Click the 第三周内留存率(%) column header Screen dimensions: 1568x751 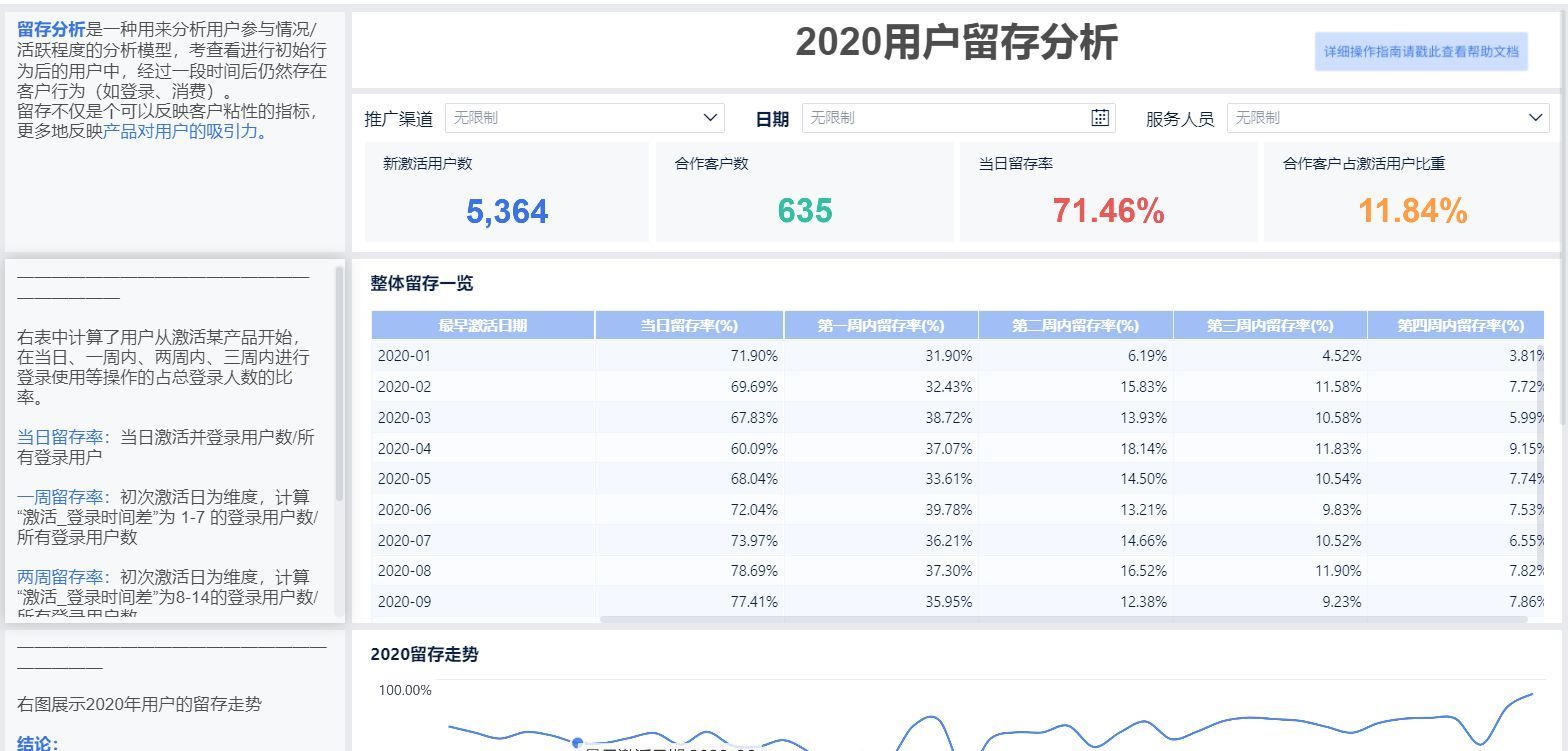pyautogui.click(x=1270, y=325)
